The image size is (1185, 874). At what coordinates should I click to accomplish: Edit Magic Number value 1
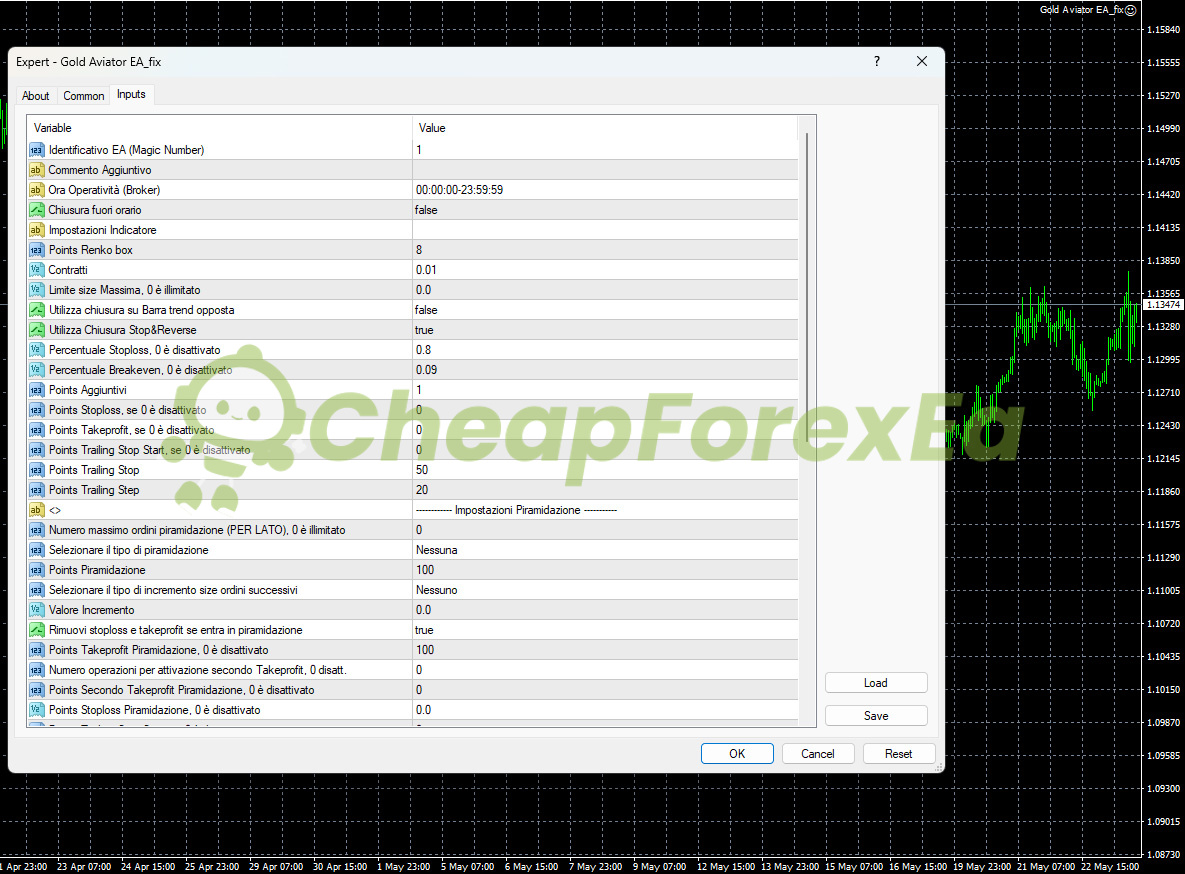(605, 150)
